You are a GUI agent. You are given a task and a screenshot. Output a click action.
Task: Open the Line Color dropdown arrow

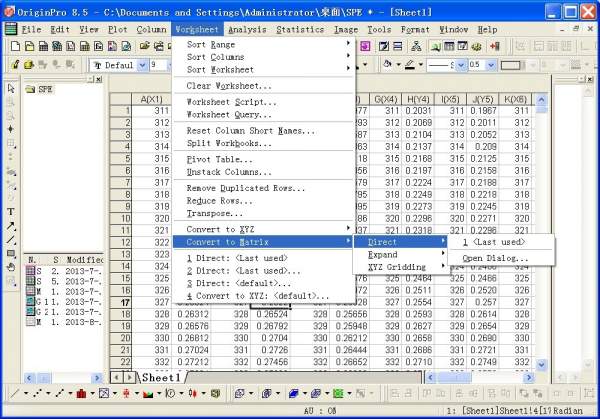[x=421, y=65]
